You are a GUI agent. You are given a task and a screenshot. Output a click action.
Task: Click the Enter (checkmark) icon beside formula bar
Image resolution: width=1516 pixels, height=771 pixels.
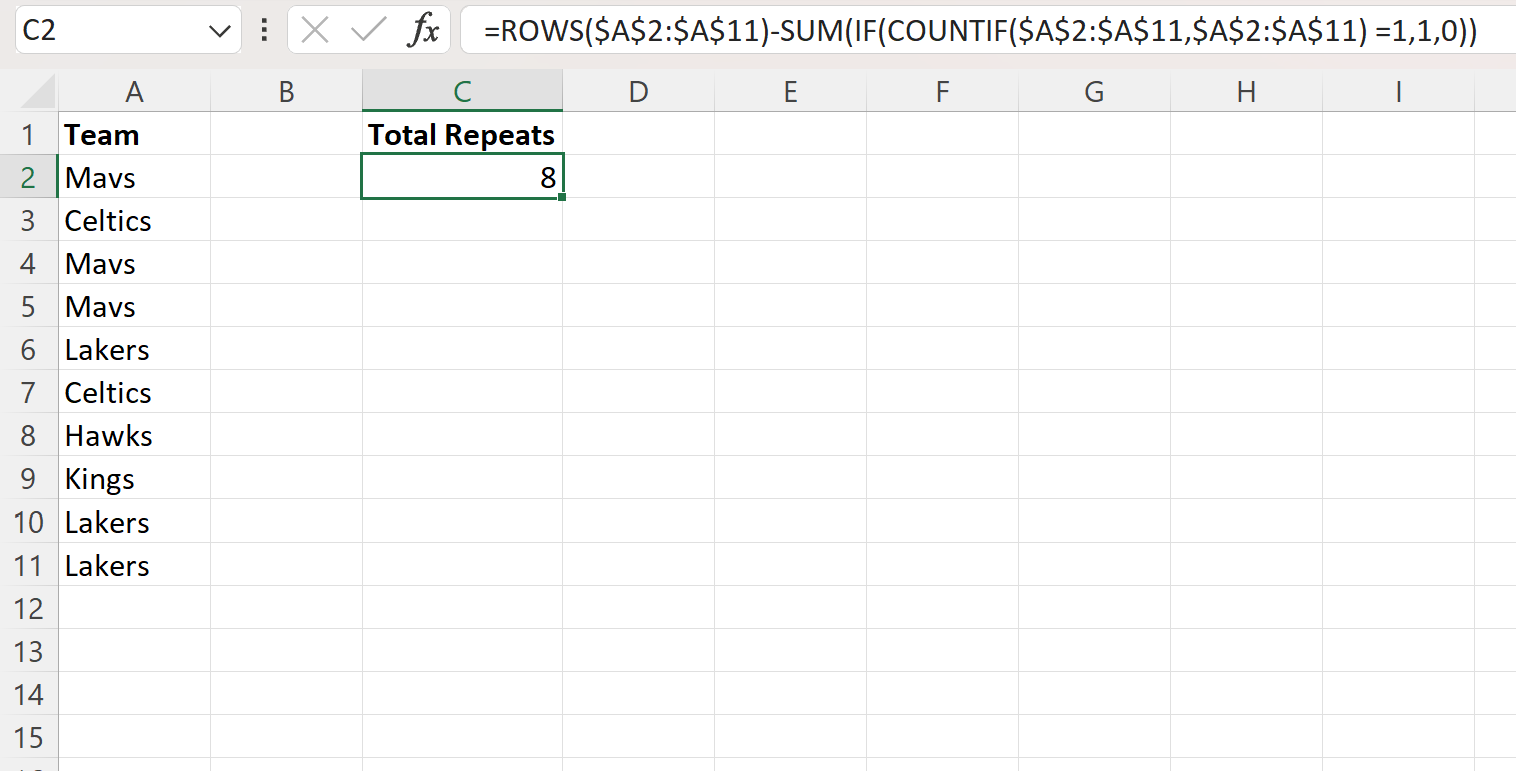(x=367, y=30)
